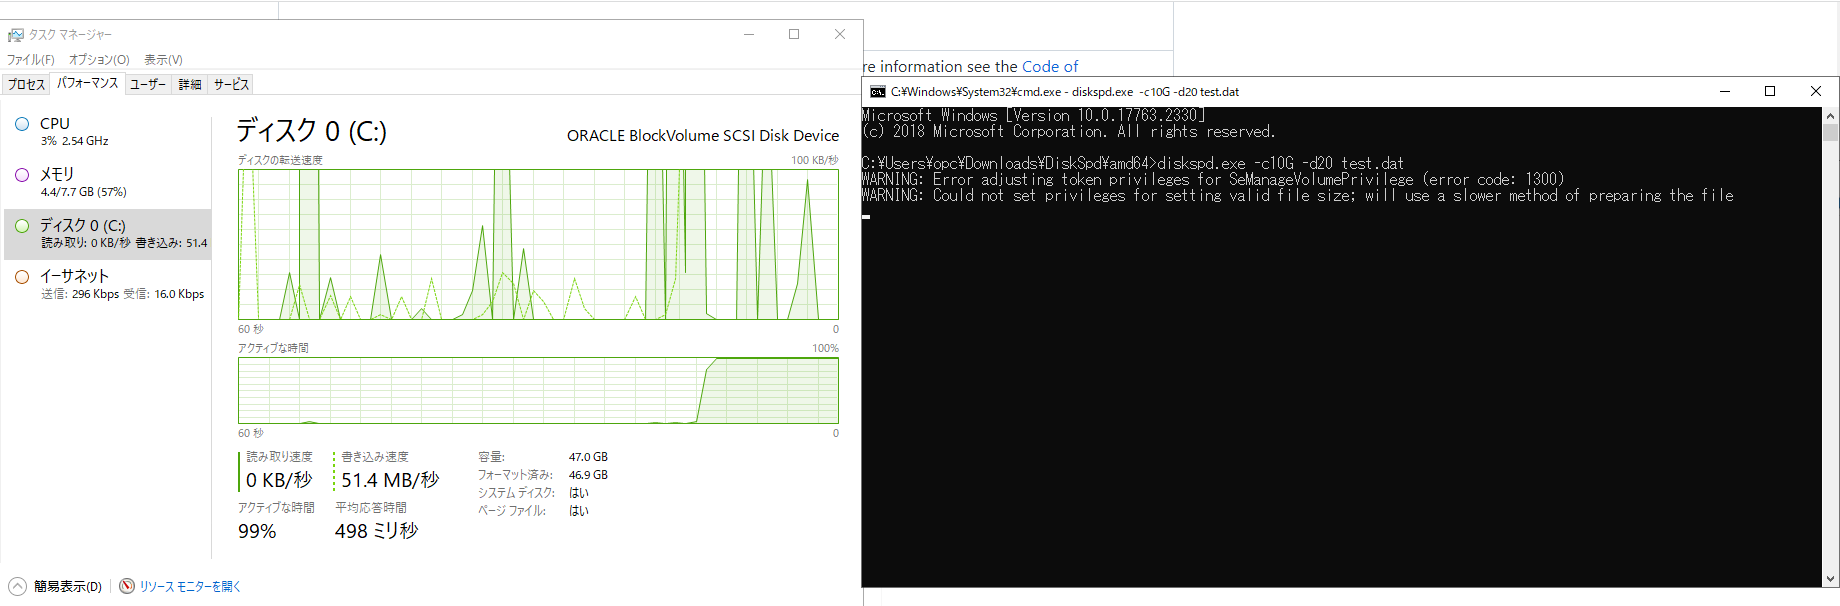Click the cmd.exe window title icon
Image resolution: width=1840 pixels, height=606 pixels.
(878, 92)
